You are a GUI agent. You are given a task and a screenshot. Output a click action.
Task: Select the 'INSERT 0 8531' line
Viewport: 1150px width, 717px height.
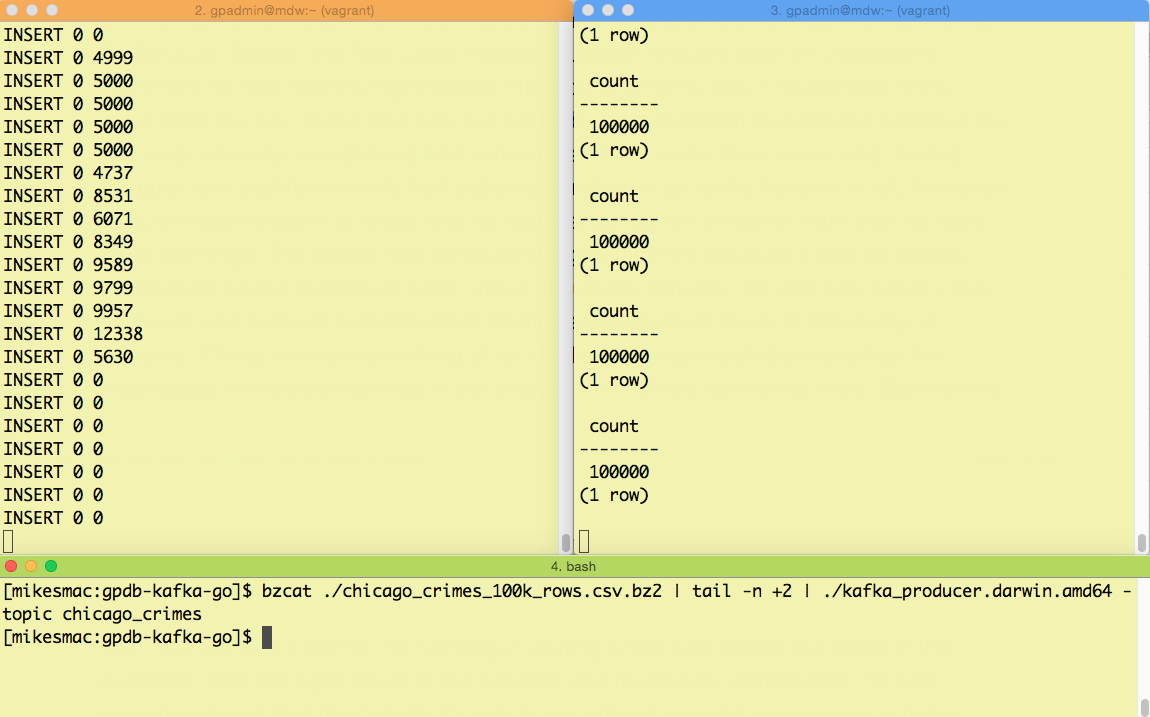click(68, 196)
